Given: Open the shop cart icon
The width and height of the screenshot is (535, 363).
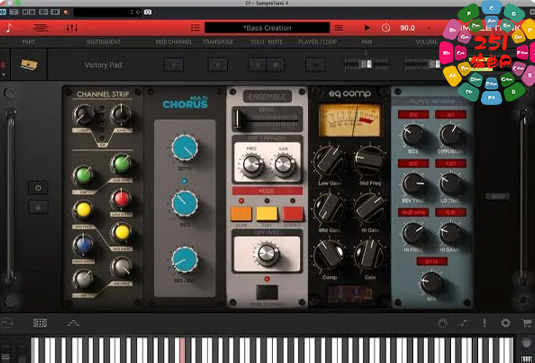Looking at the screenshot, I should click(527, 323).
